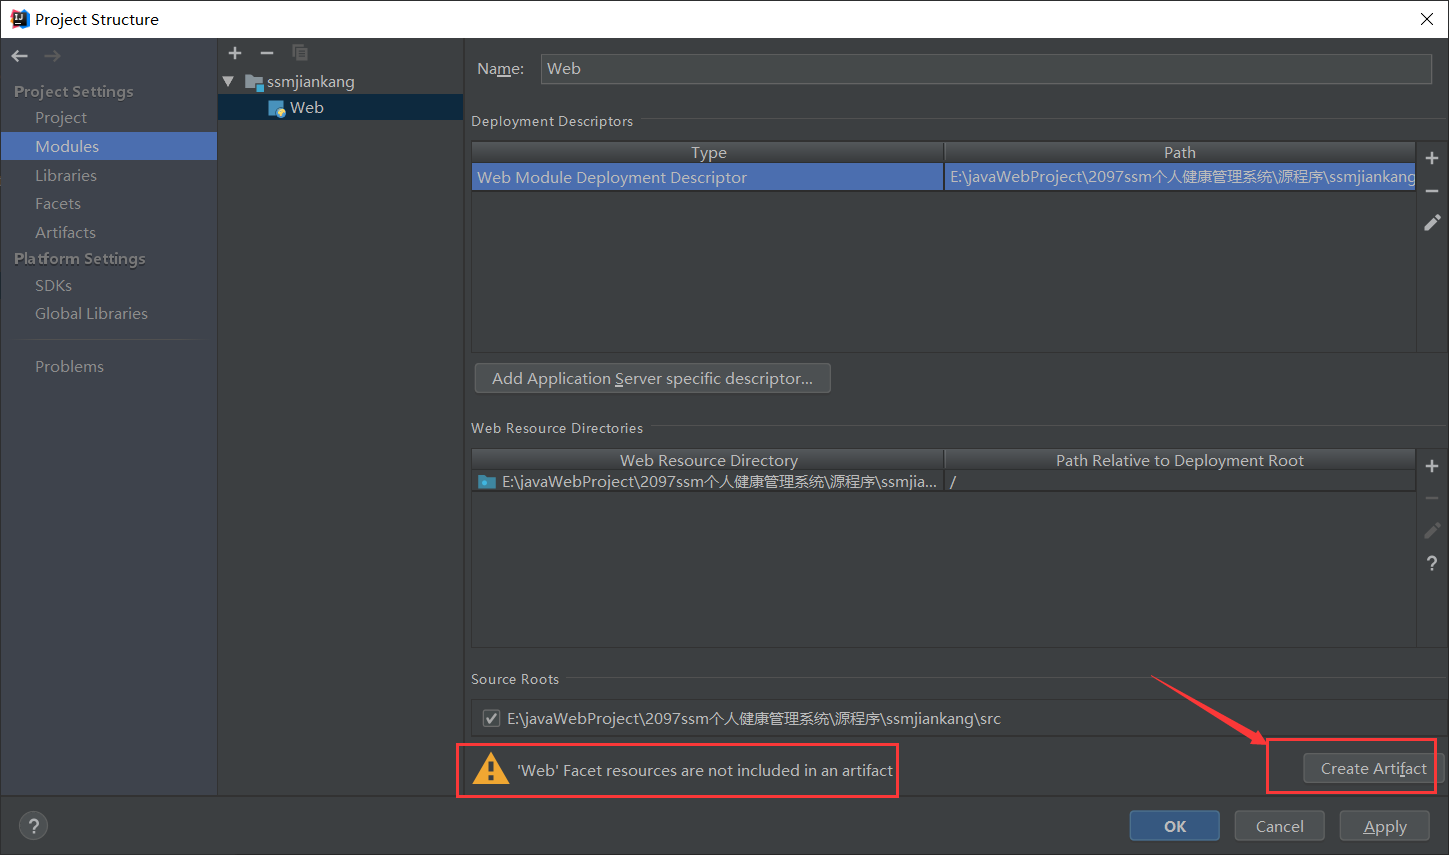Click the ssmjiankang\src source root path text
This screenshot has width=1449, height=855.
(x=753, y=718)
